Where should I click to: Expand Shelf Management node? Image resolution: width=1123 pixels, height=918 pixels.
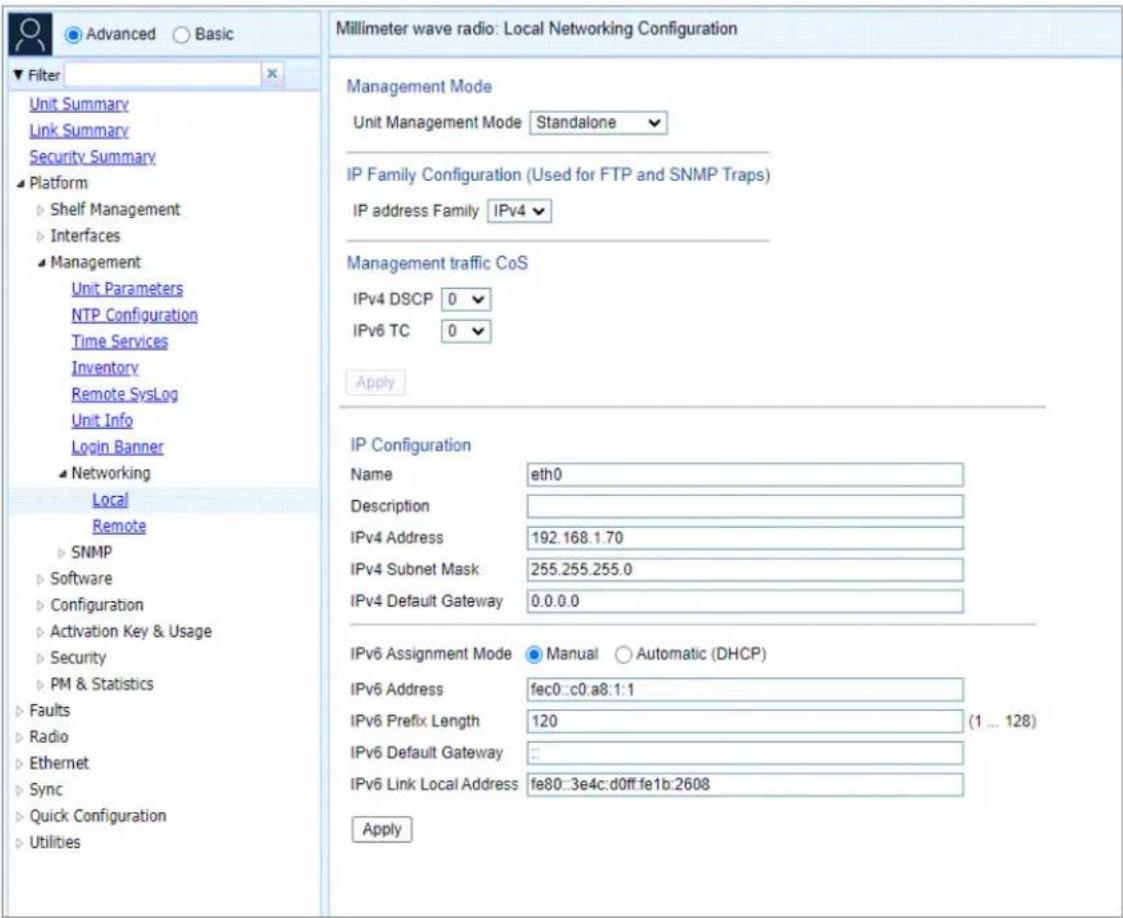point(41,211)
